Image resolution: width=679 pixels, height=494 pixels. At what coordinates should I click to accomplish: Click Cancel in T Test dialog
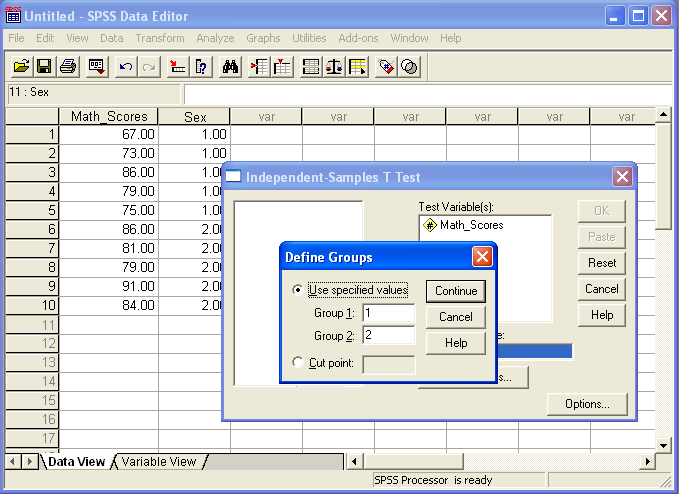tap(602, 289)
